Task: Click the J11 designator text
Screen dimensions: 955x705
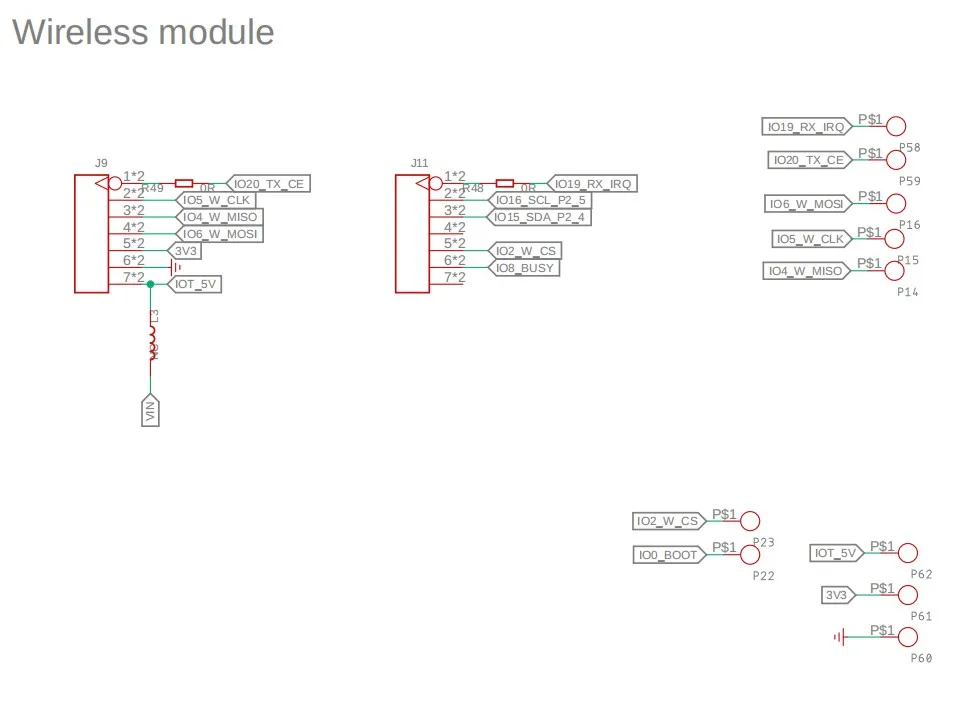Action: [x=419, y=163]
